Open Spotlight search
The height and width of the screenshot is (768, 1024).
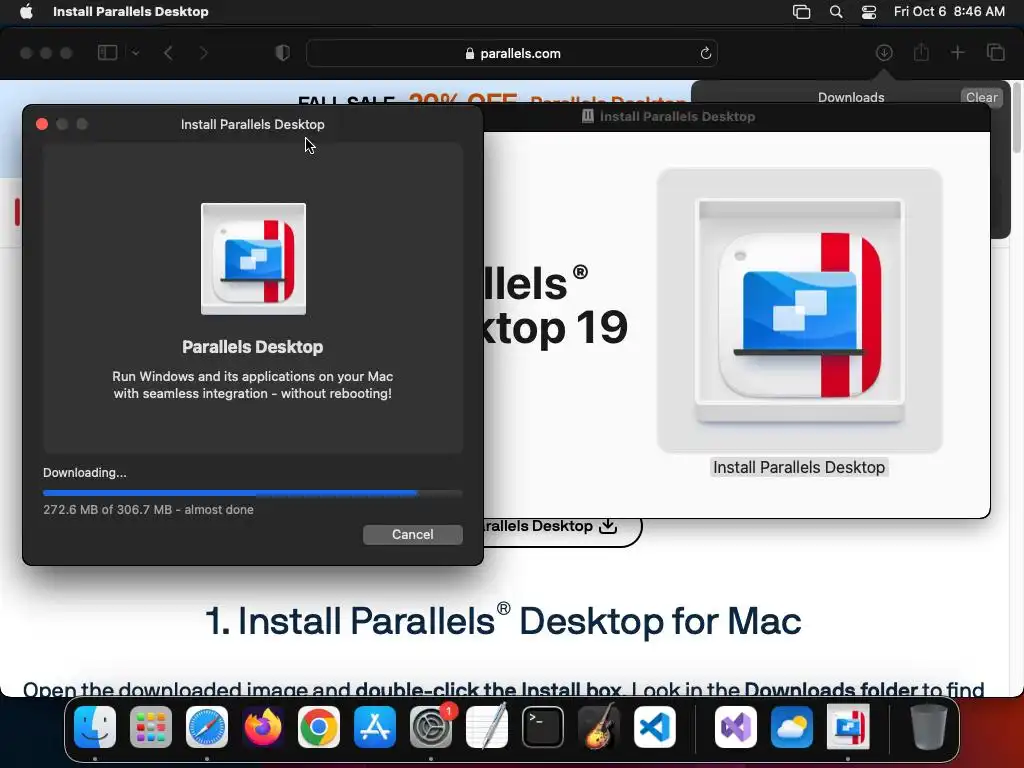coord(836,12)
